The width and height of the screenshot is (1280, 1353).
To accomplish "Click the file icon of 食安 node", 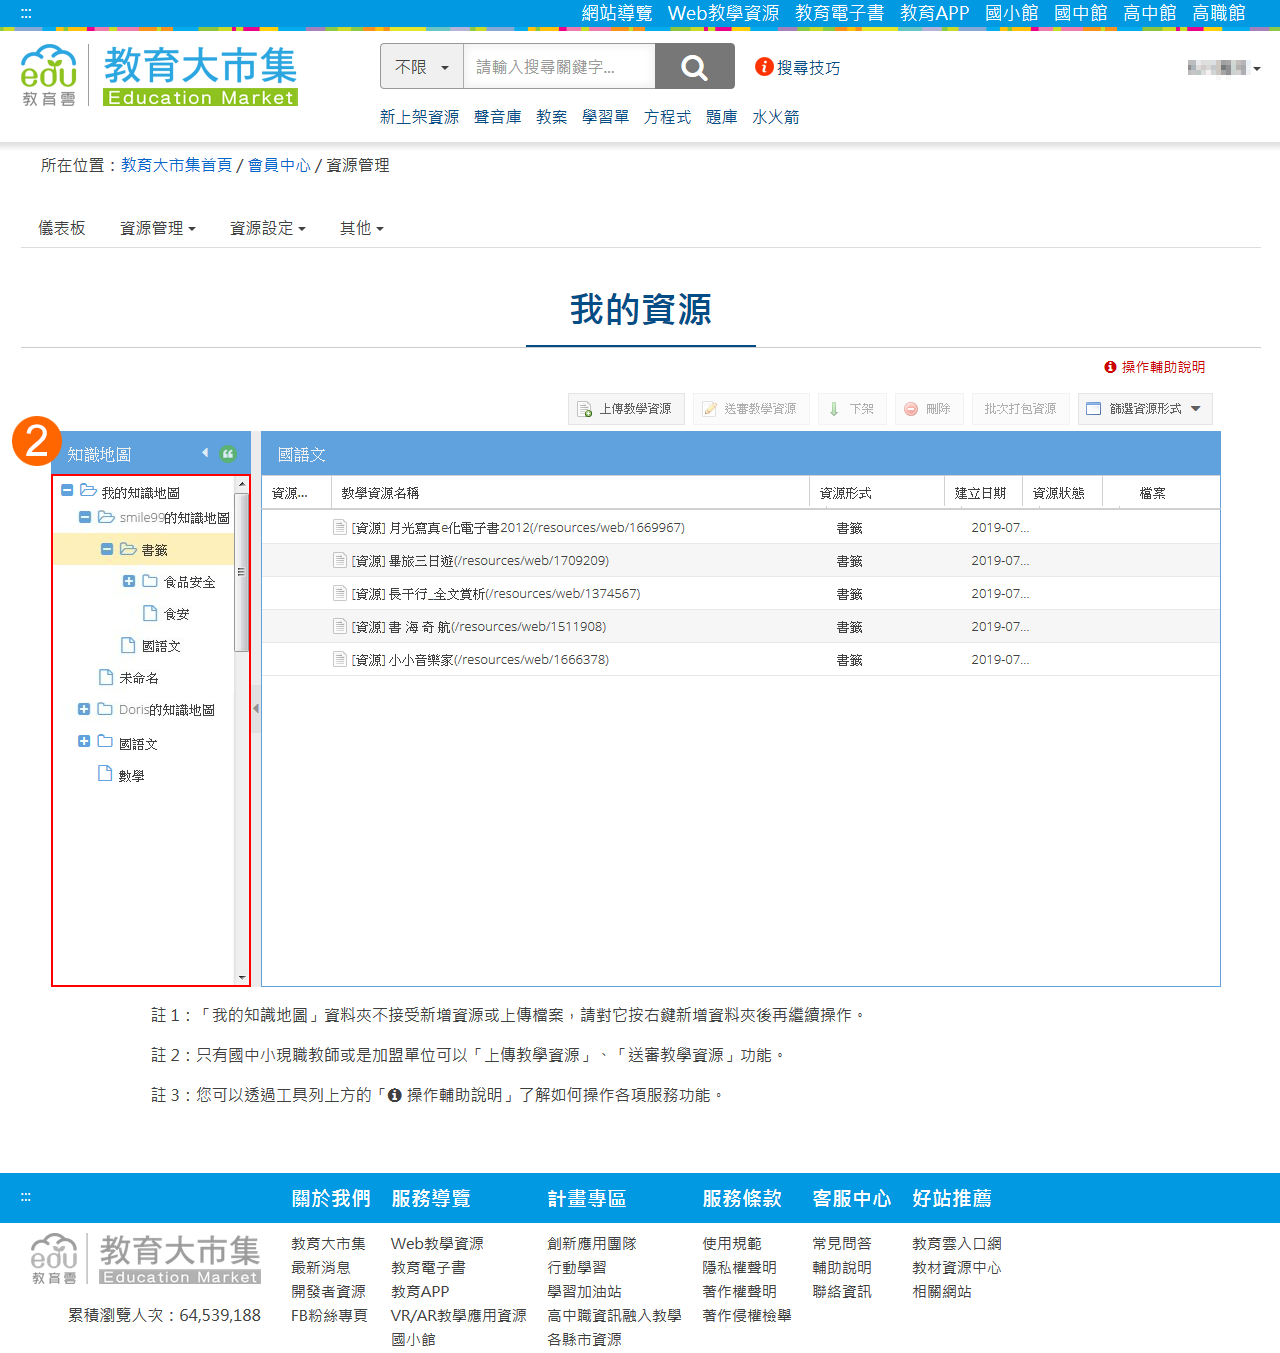I will pos(150,613).
